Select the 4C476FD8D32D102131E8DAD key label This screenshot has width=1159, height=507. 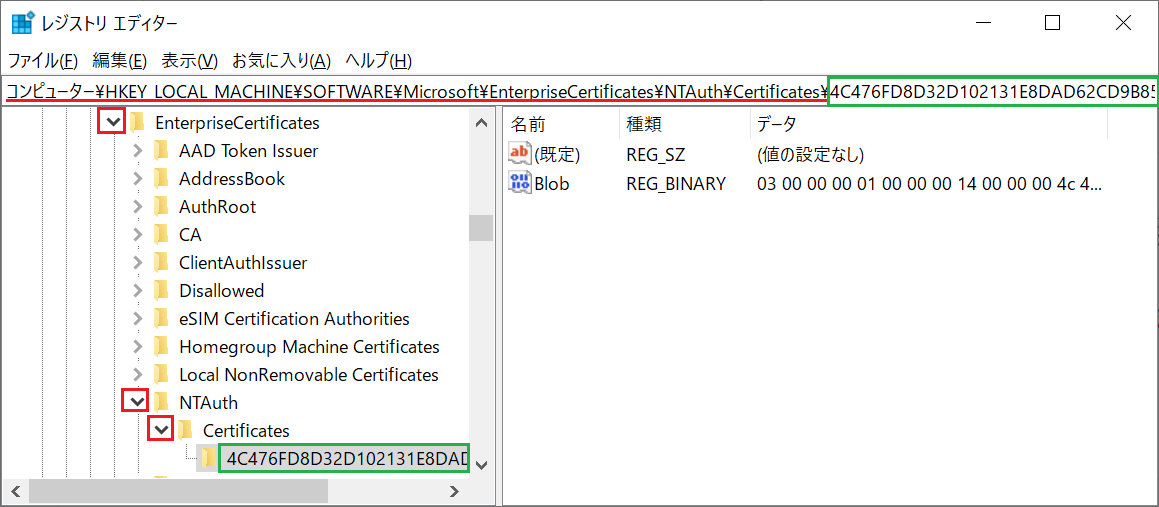tap(345, 458)
